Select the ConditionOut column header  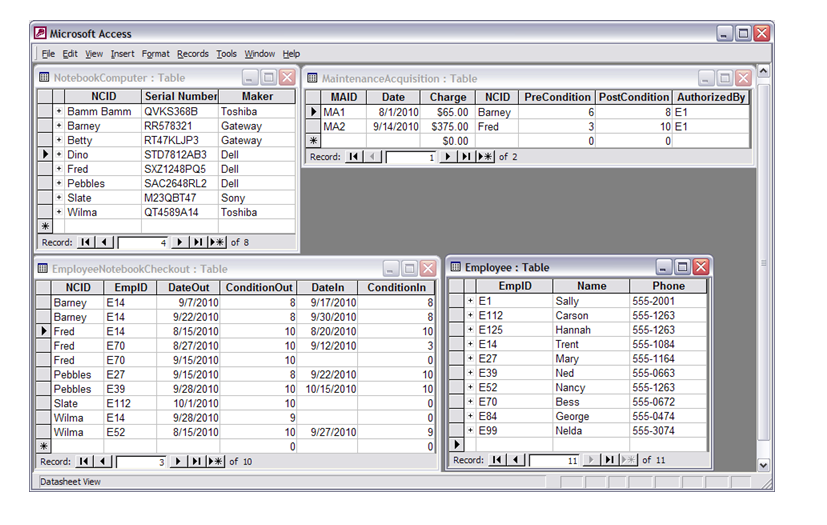[x=258, y=288]
